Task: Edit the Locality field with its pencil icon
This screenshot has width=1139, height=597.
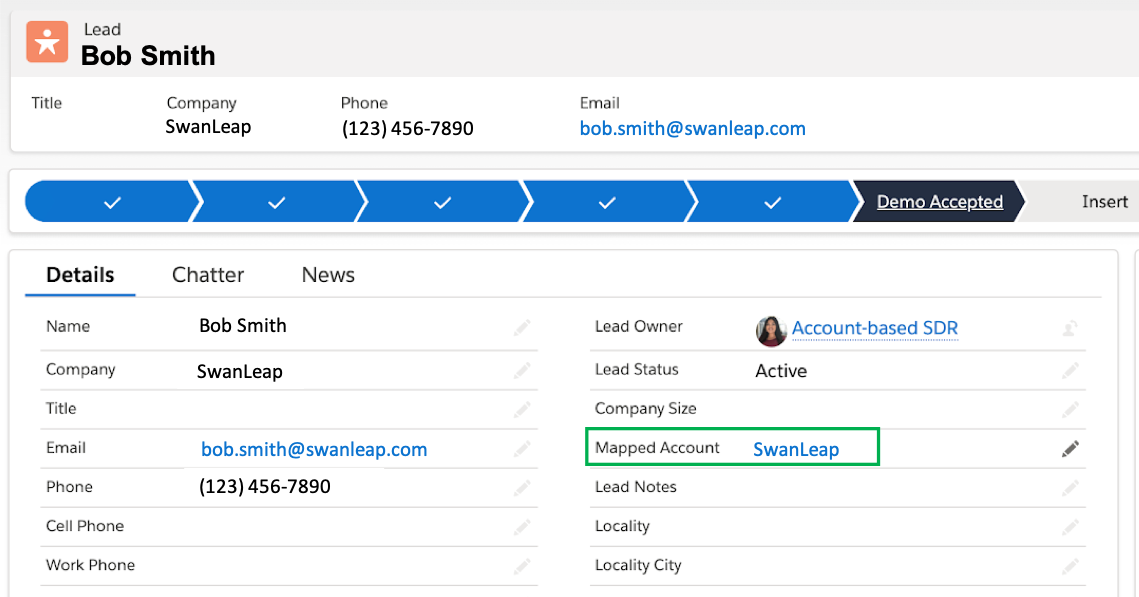Action: click(1070, 527)
